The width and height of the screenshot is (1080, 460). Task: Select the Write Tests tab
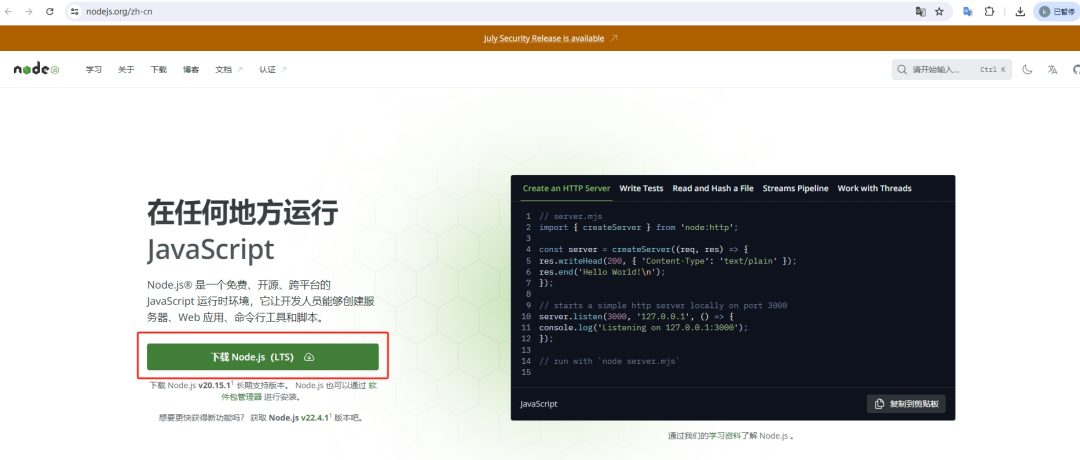pos(641,188)
